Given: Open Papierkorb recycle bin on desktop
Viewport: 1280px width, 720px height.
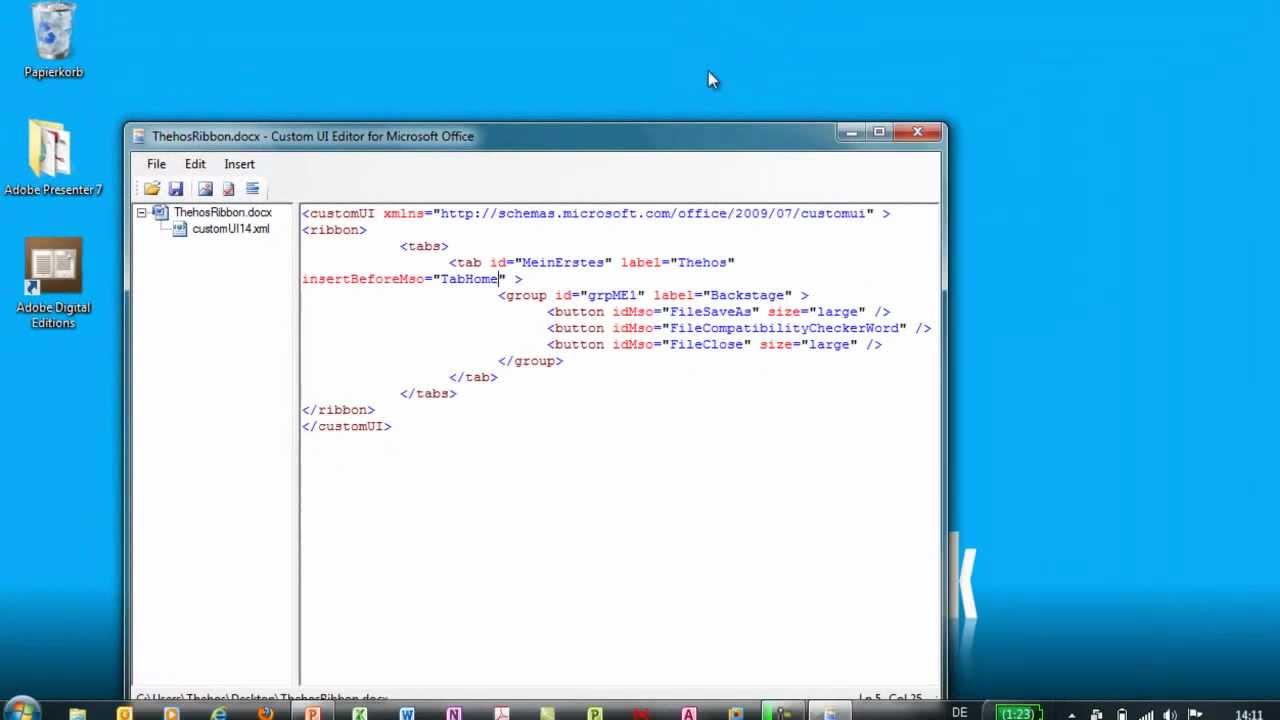Looking at the screenshot, I should pyautogui.click(x=54, y=40).
